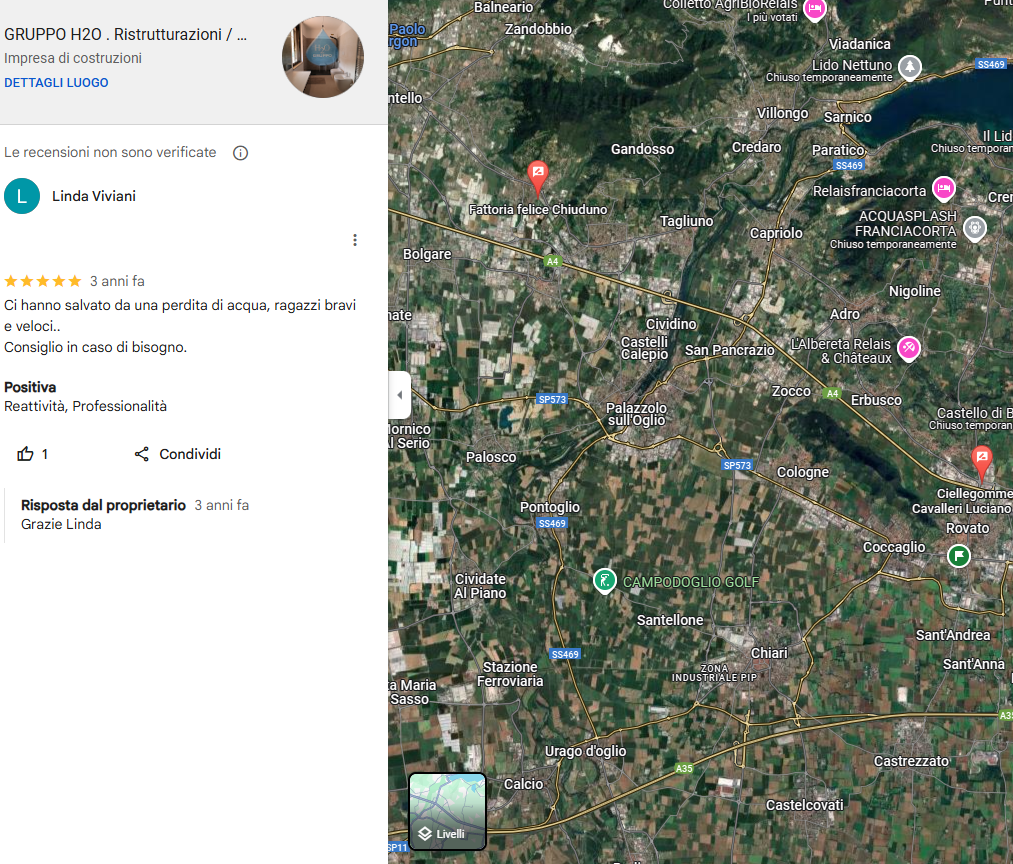Click the Zandobbio town label

tap(538, 29)
